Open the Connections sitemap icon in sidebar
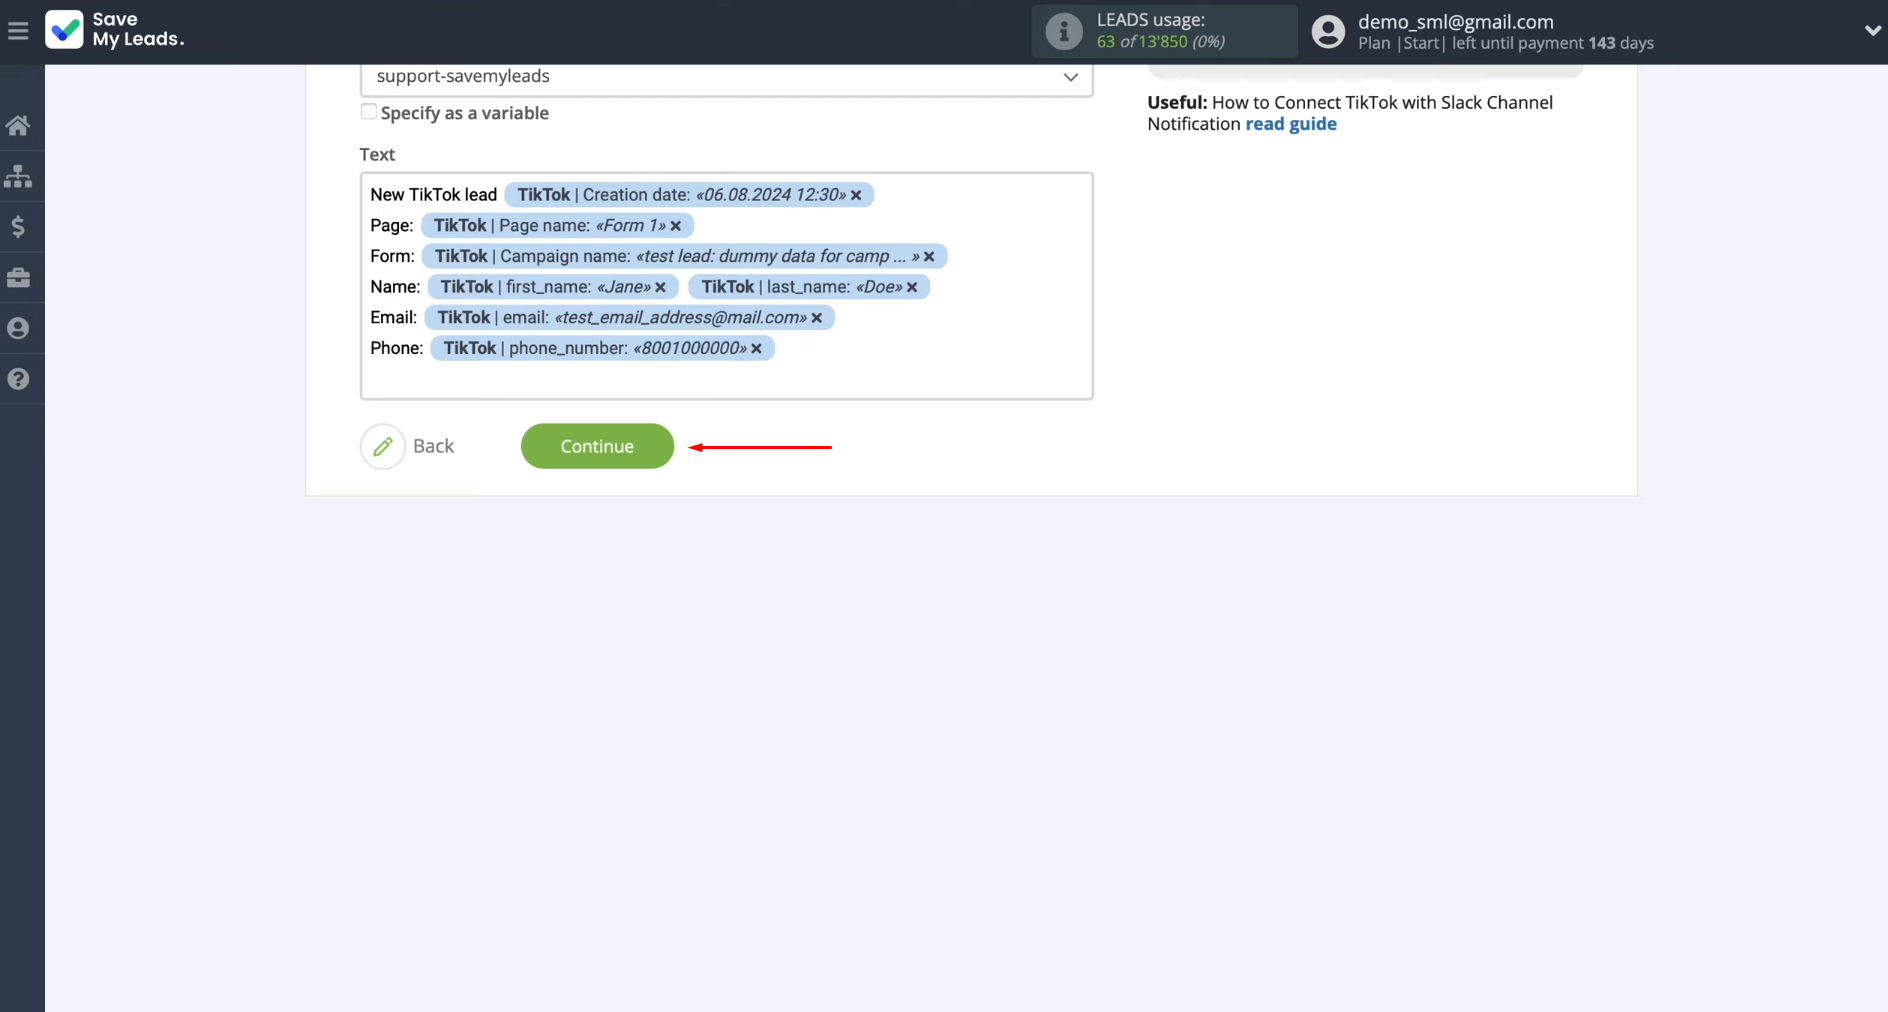1888x1012 pixels. (18, 176)
